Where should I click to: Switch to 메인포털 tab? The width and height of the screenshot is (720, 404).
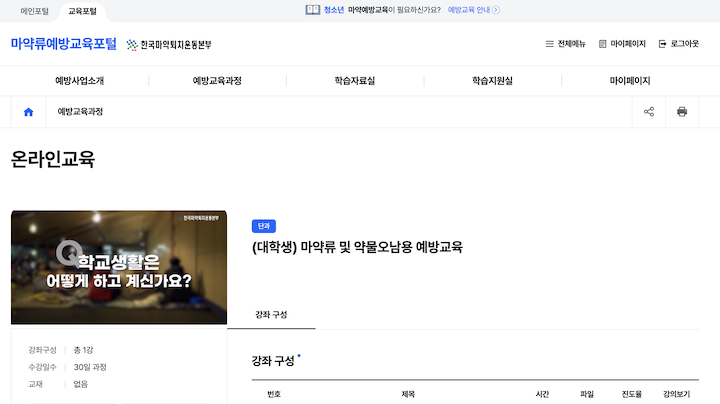pos(34,11)
